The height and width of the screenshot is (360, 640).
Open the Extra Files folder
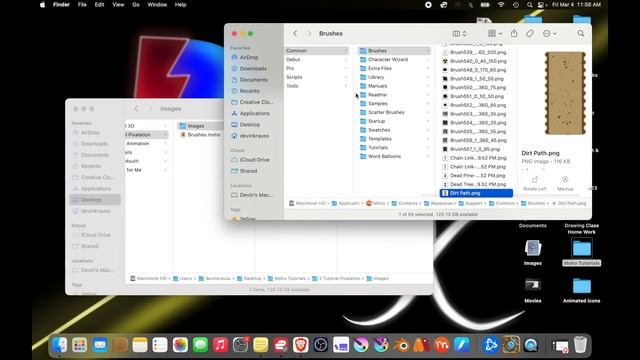click(380, 68)
